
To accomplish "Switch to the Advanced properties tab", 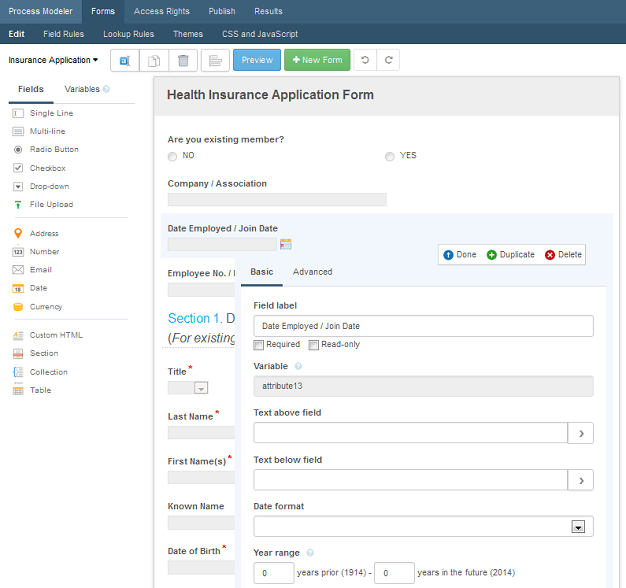I will click(313, 272).
